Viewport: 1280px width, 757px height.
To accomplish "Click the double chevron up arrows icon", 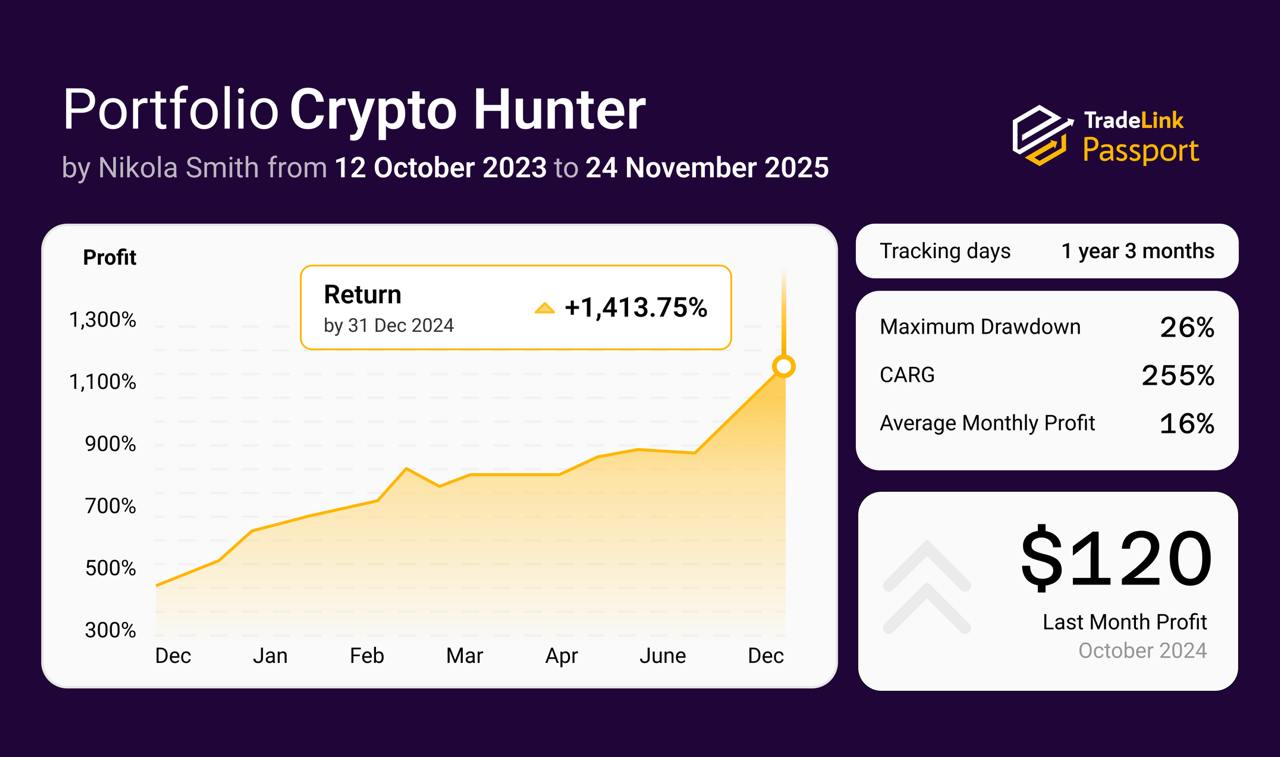I will (x=927, y=588).
